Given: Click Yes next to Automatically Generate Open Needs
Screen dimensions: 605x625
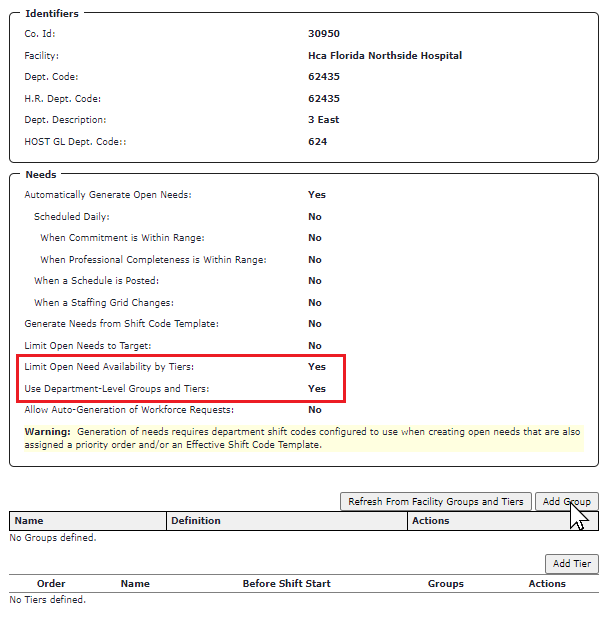Looking at the screenshot, I should 317,195.
